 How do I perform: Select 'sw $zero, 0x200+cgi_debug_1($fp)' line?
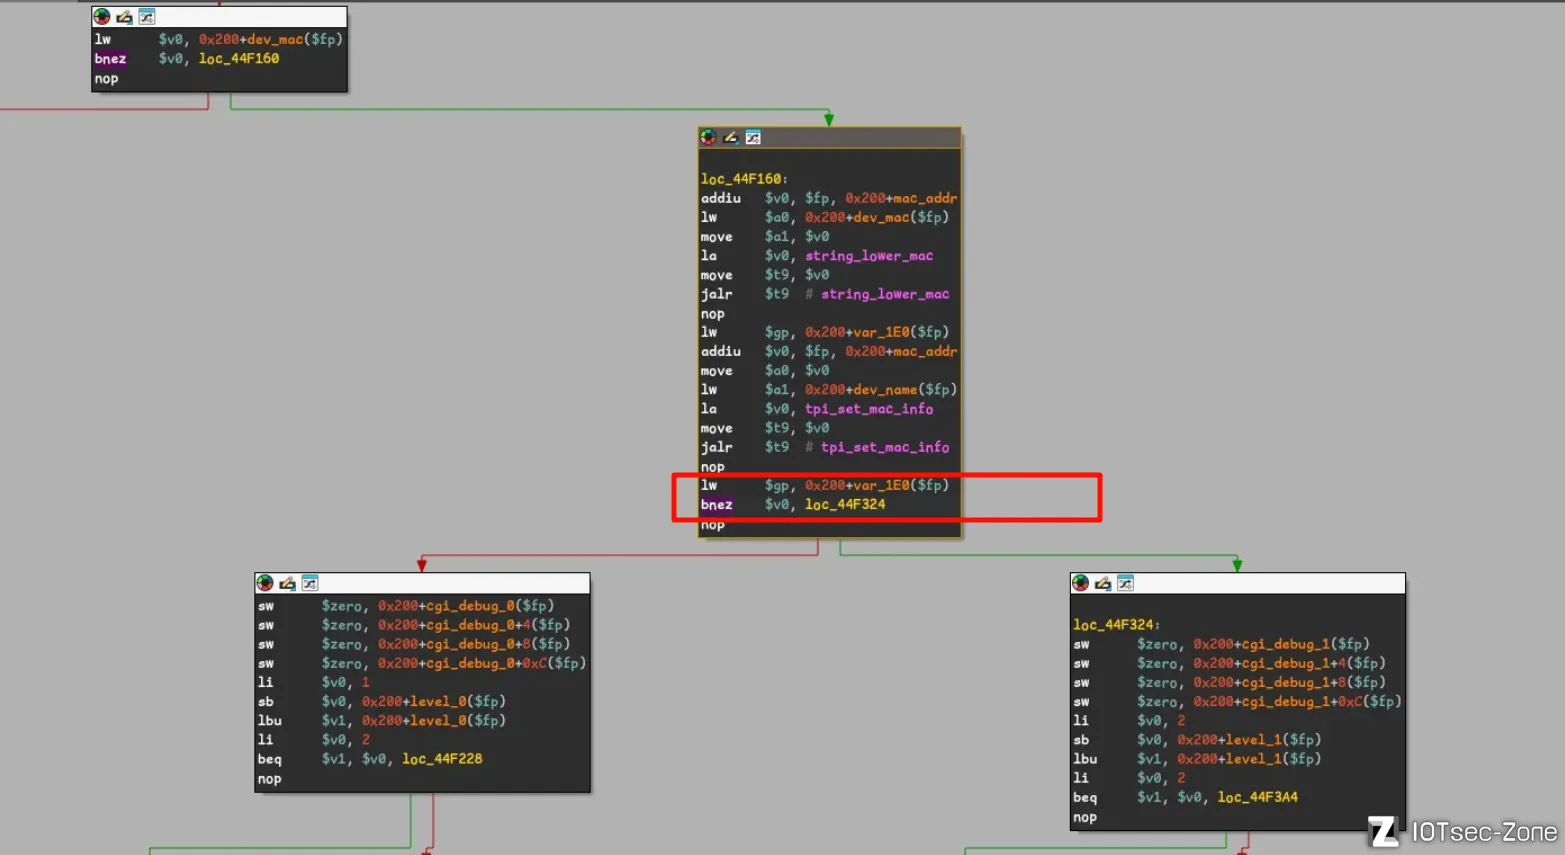1222,644
